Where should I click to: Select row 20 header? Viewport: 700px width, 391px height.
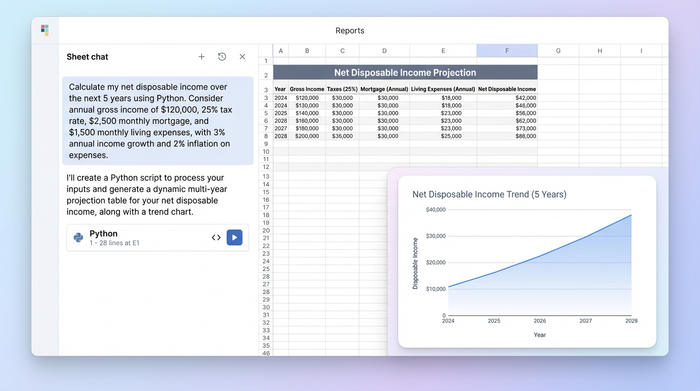pyautogui.click(x=266, y=230)
